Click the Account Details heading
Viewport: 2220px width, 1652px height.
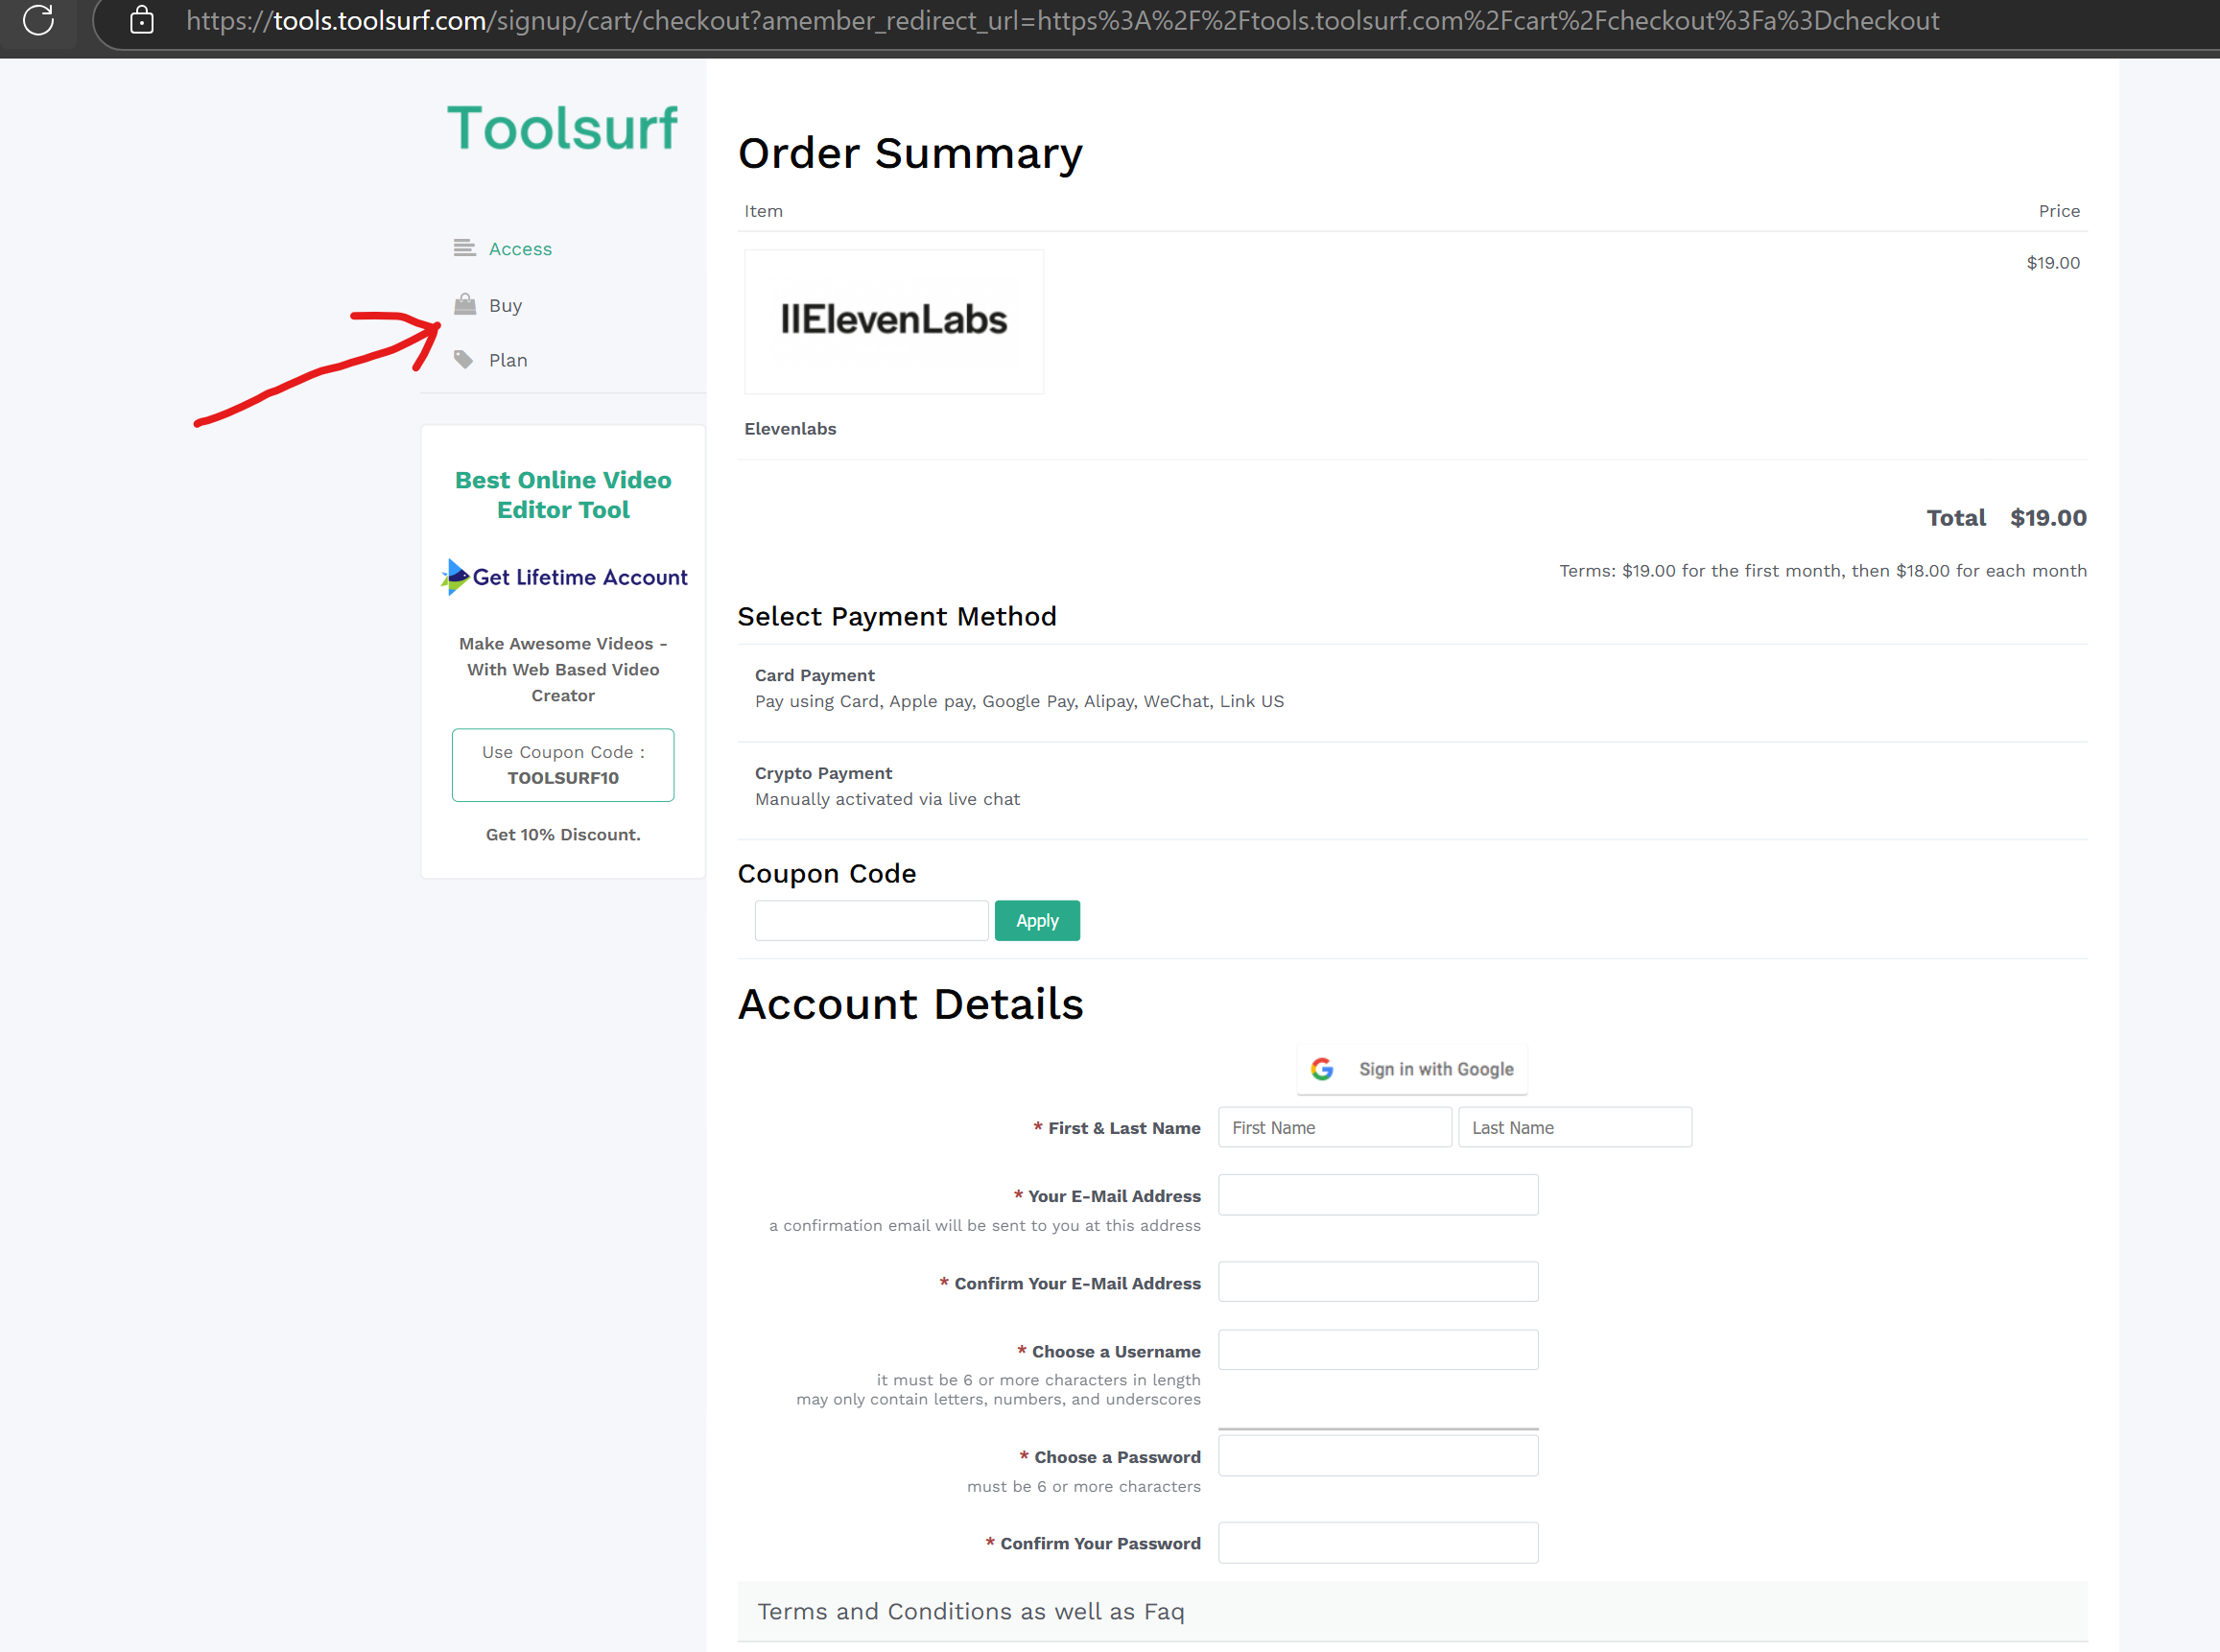pyautogui.click(x=910, y=1005)
